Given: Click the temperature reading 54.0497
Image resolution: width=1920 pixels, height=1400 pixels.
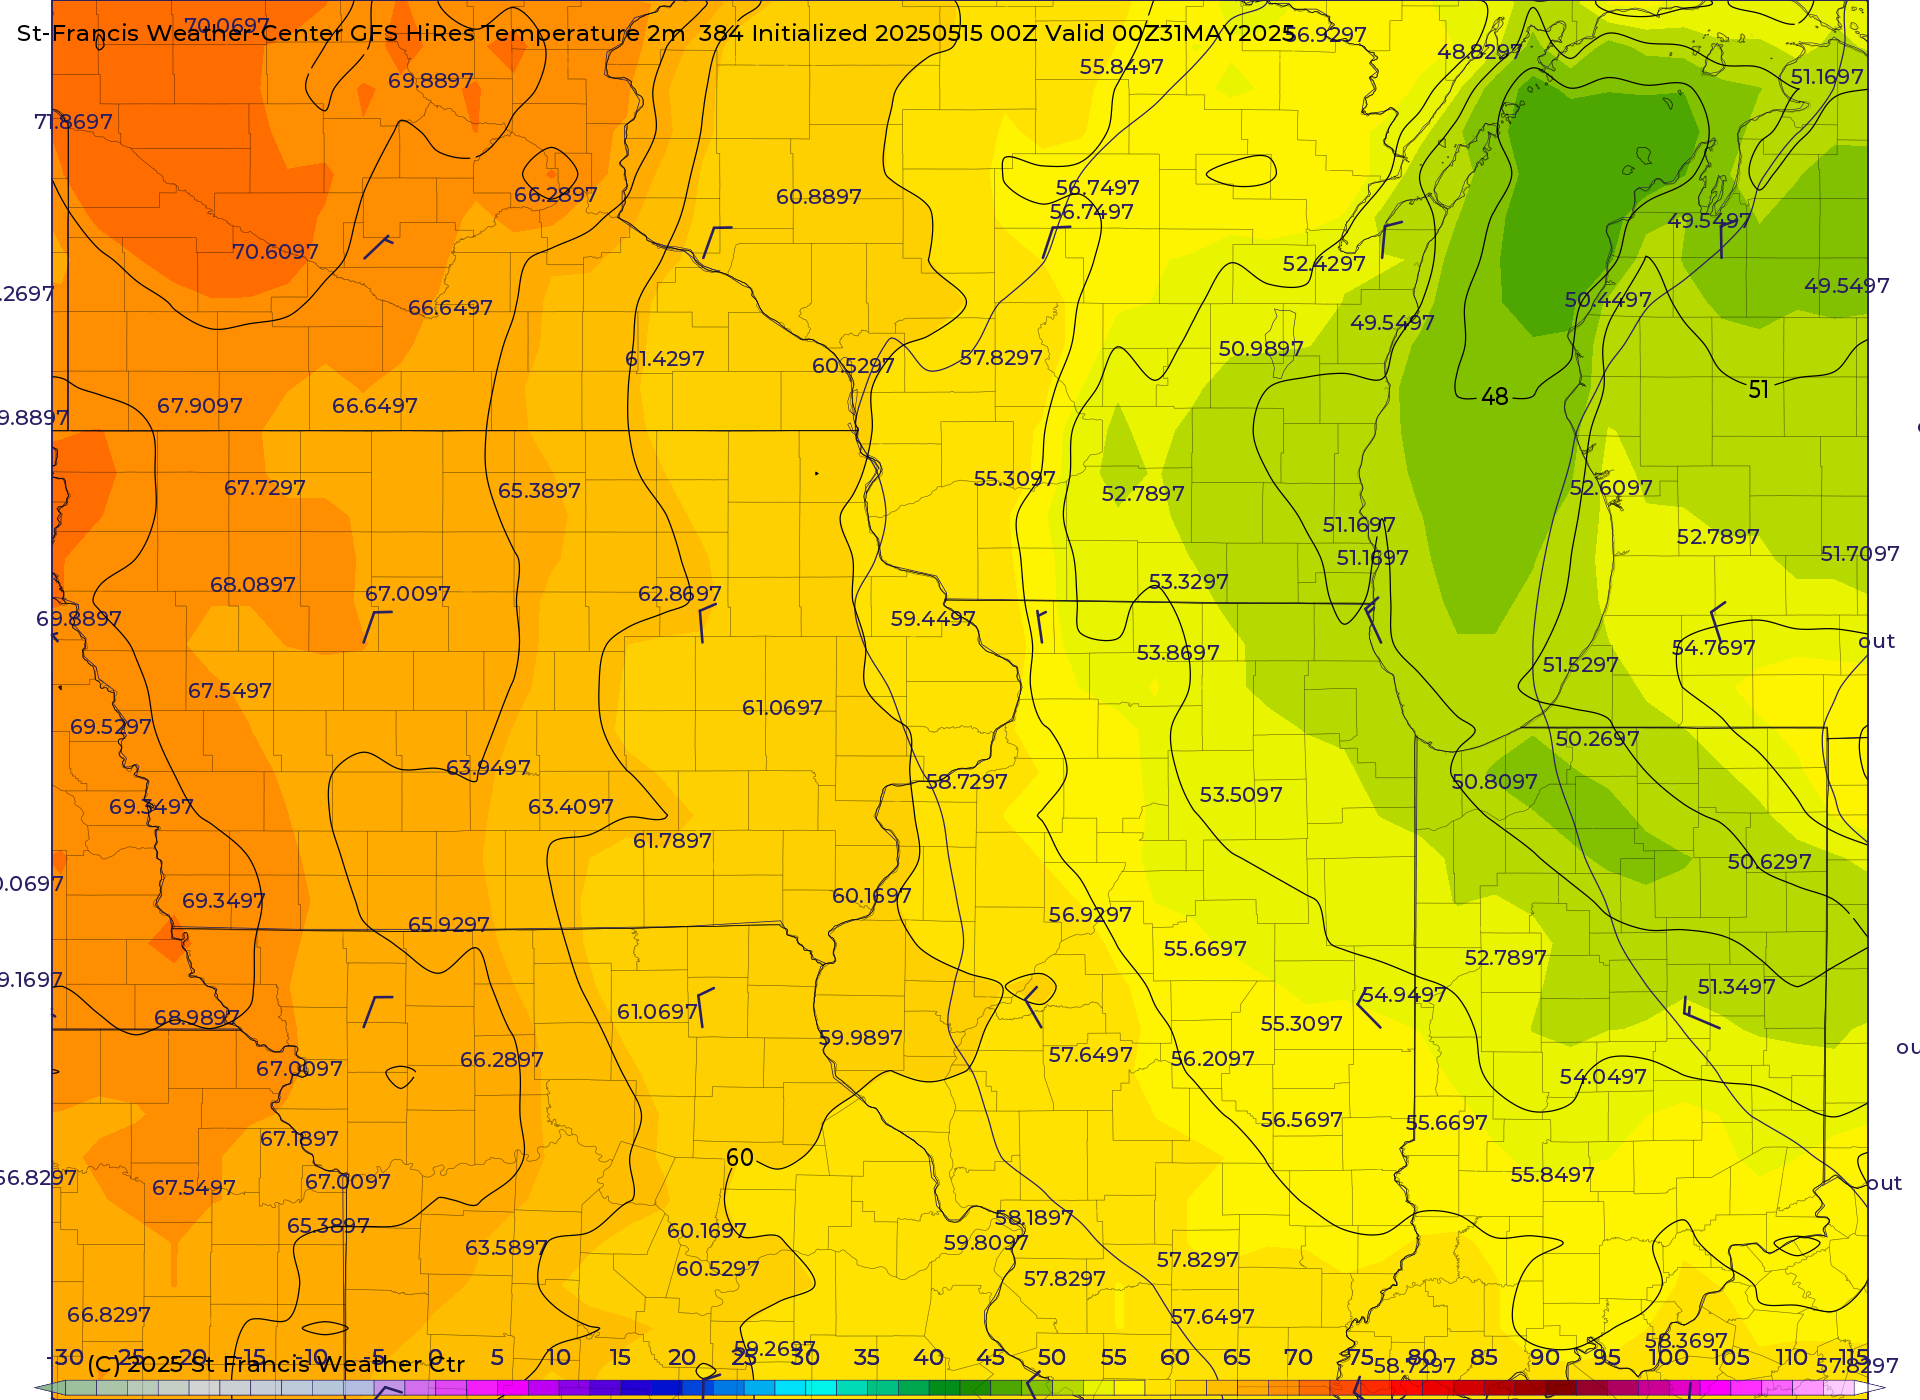Looking at the screenshot, I should point(1603,1077).
